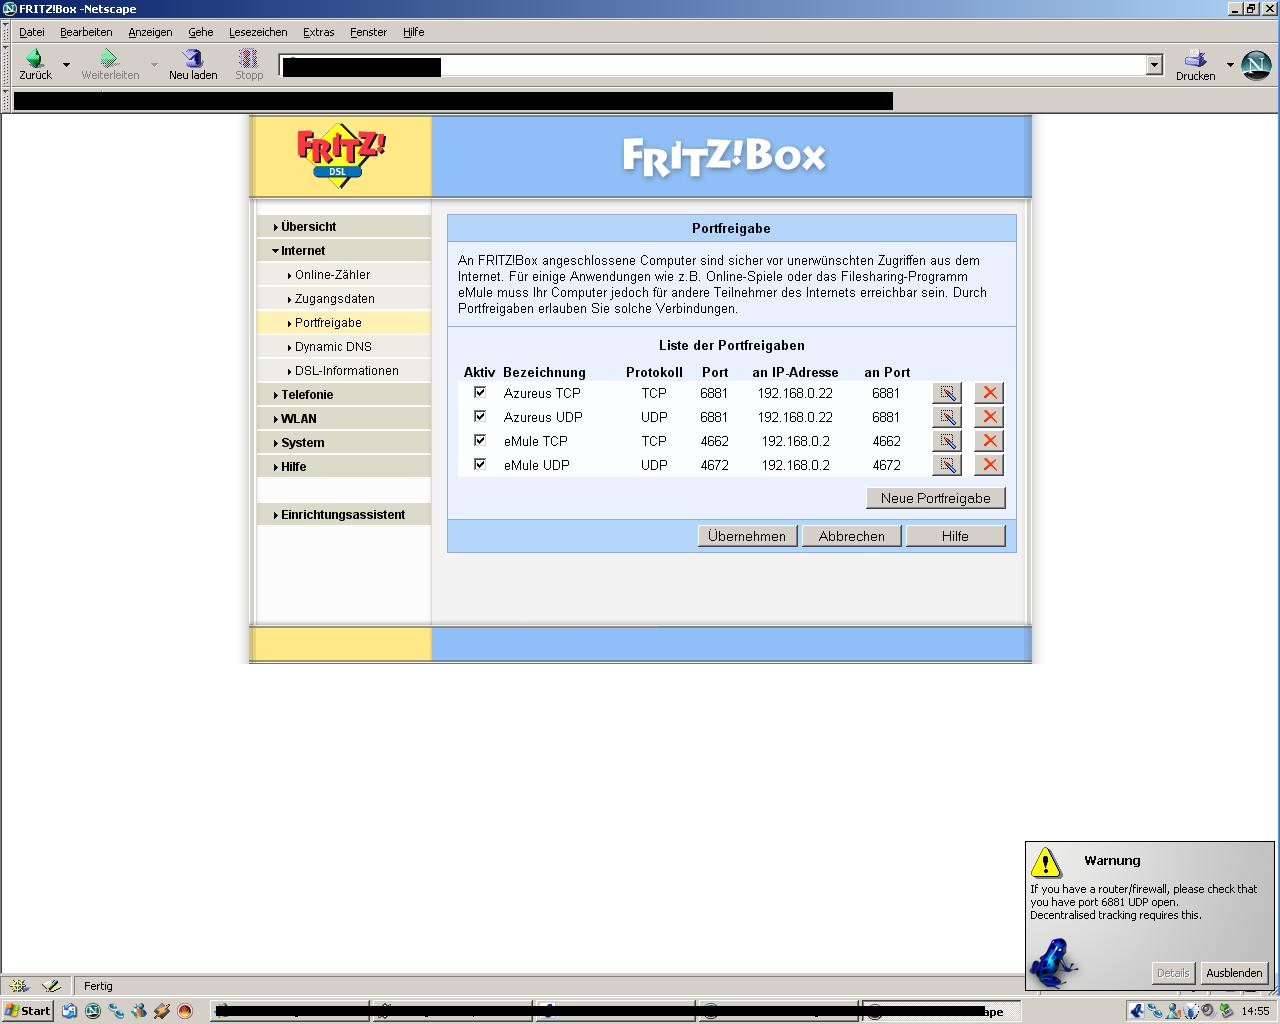This screenshot has height=1024, width=1280.
Task: Click the MSN Messenger quick launch icon
Action: coord(139,1011)
